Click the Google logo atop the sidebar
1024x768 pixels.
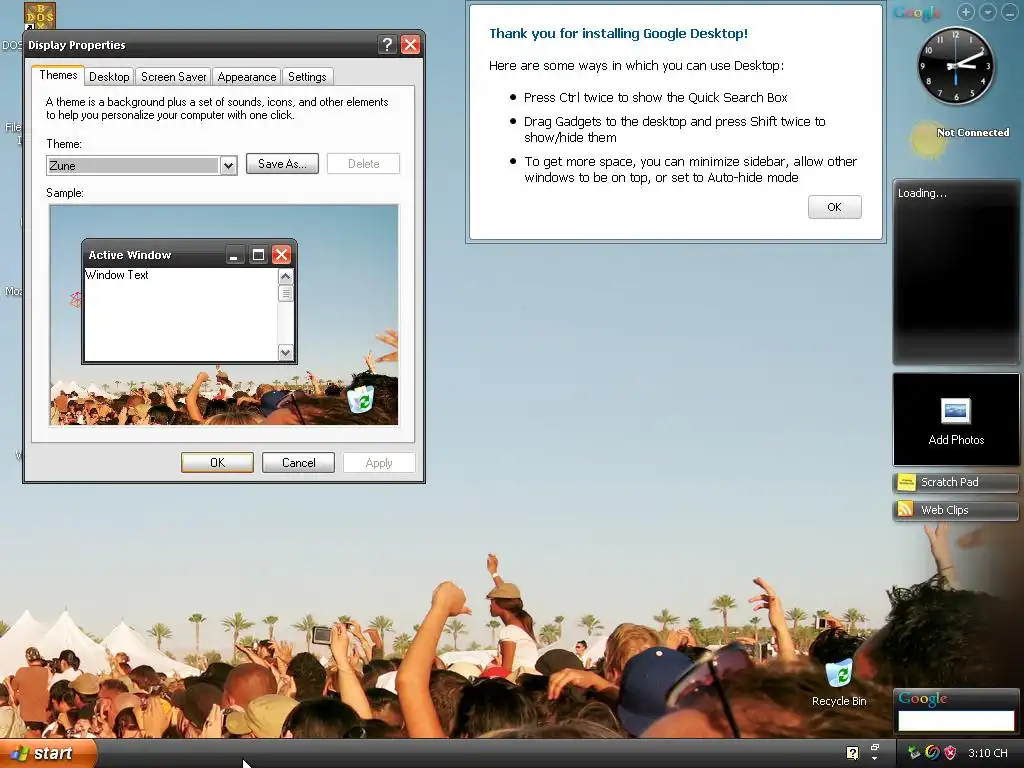click(918, 12)
